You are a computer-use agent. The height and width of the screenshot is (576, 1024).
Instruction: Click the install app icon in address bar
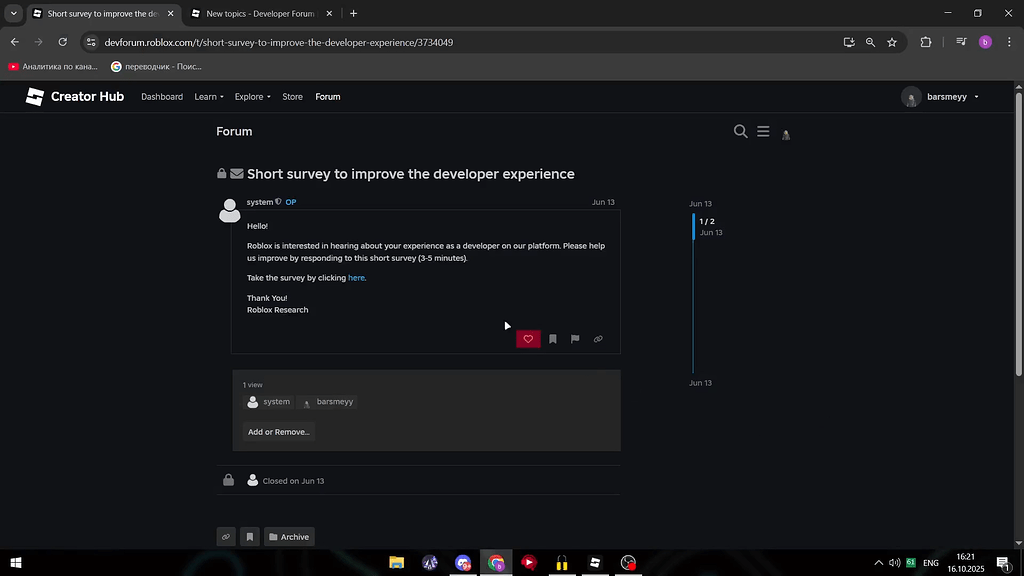(x=849, y=42)
